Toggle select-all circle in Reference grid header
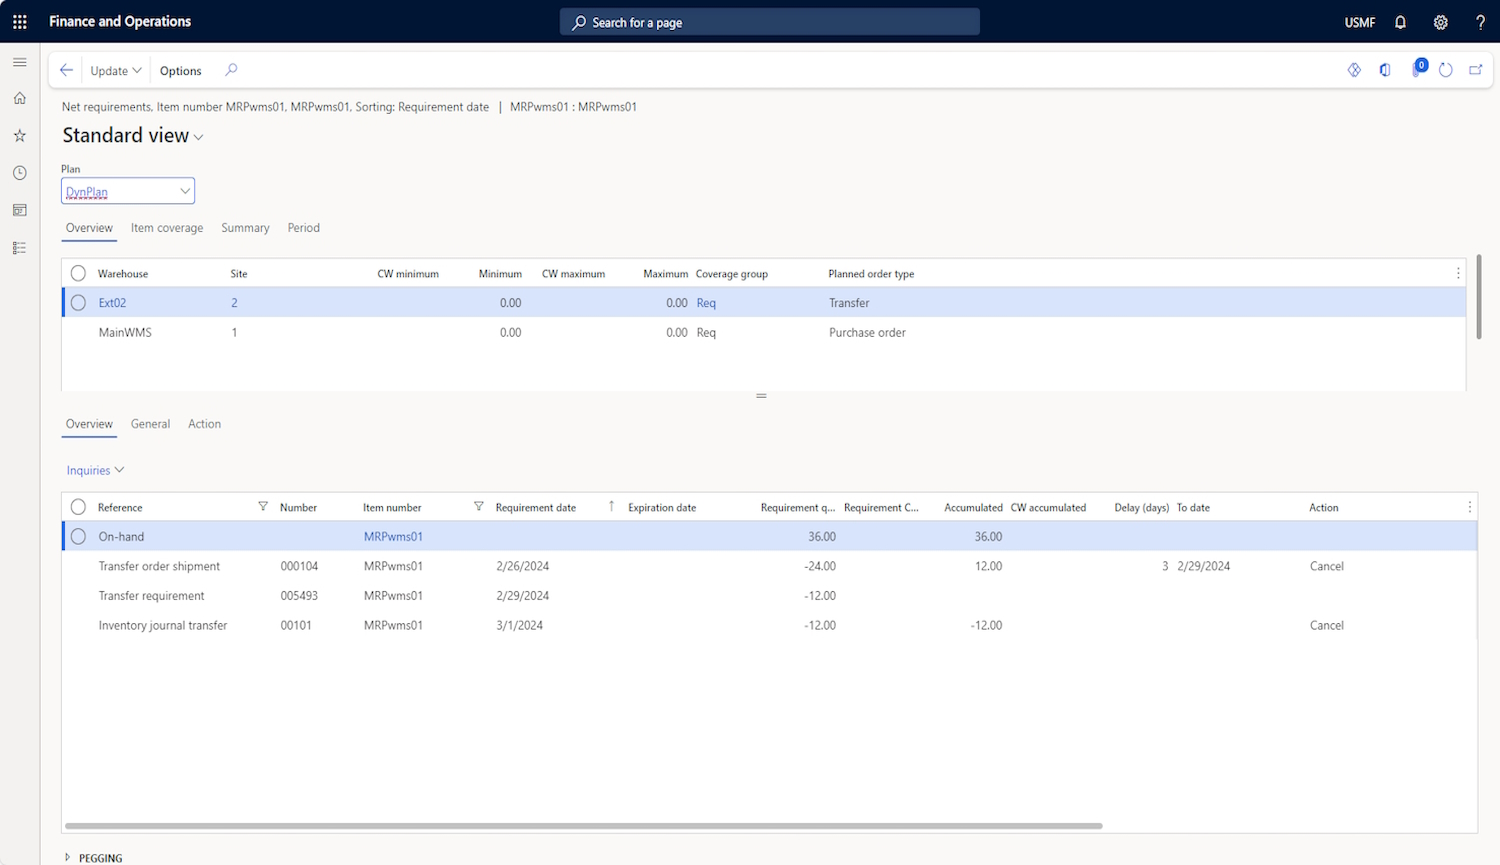This screenshot has width=1500, height=865. 78,507
